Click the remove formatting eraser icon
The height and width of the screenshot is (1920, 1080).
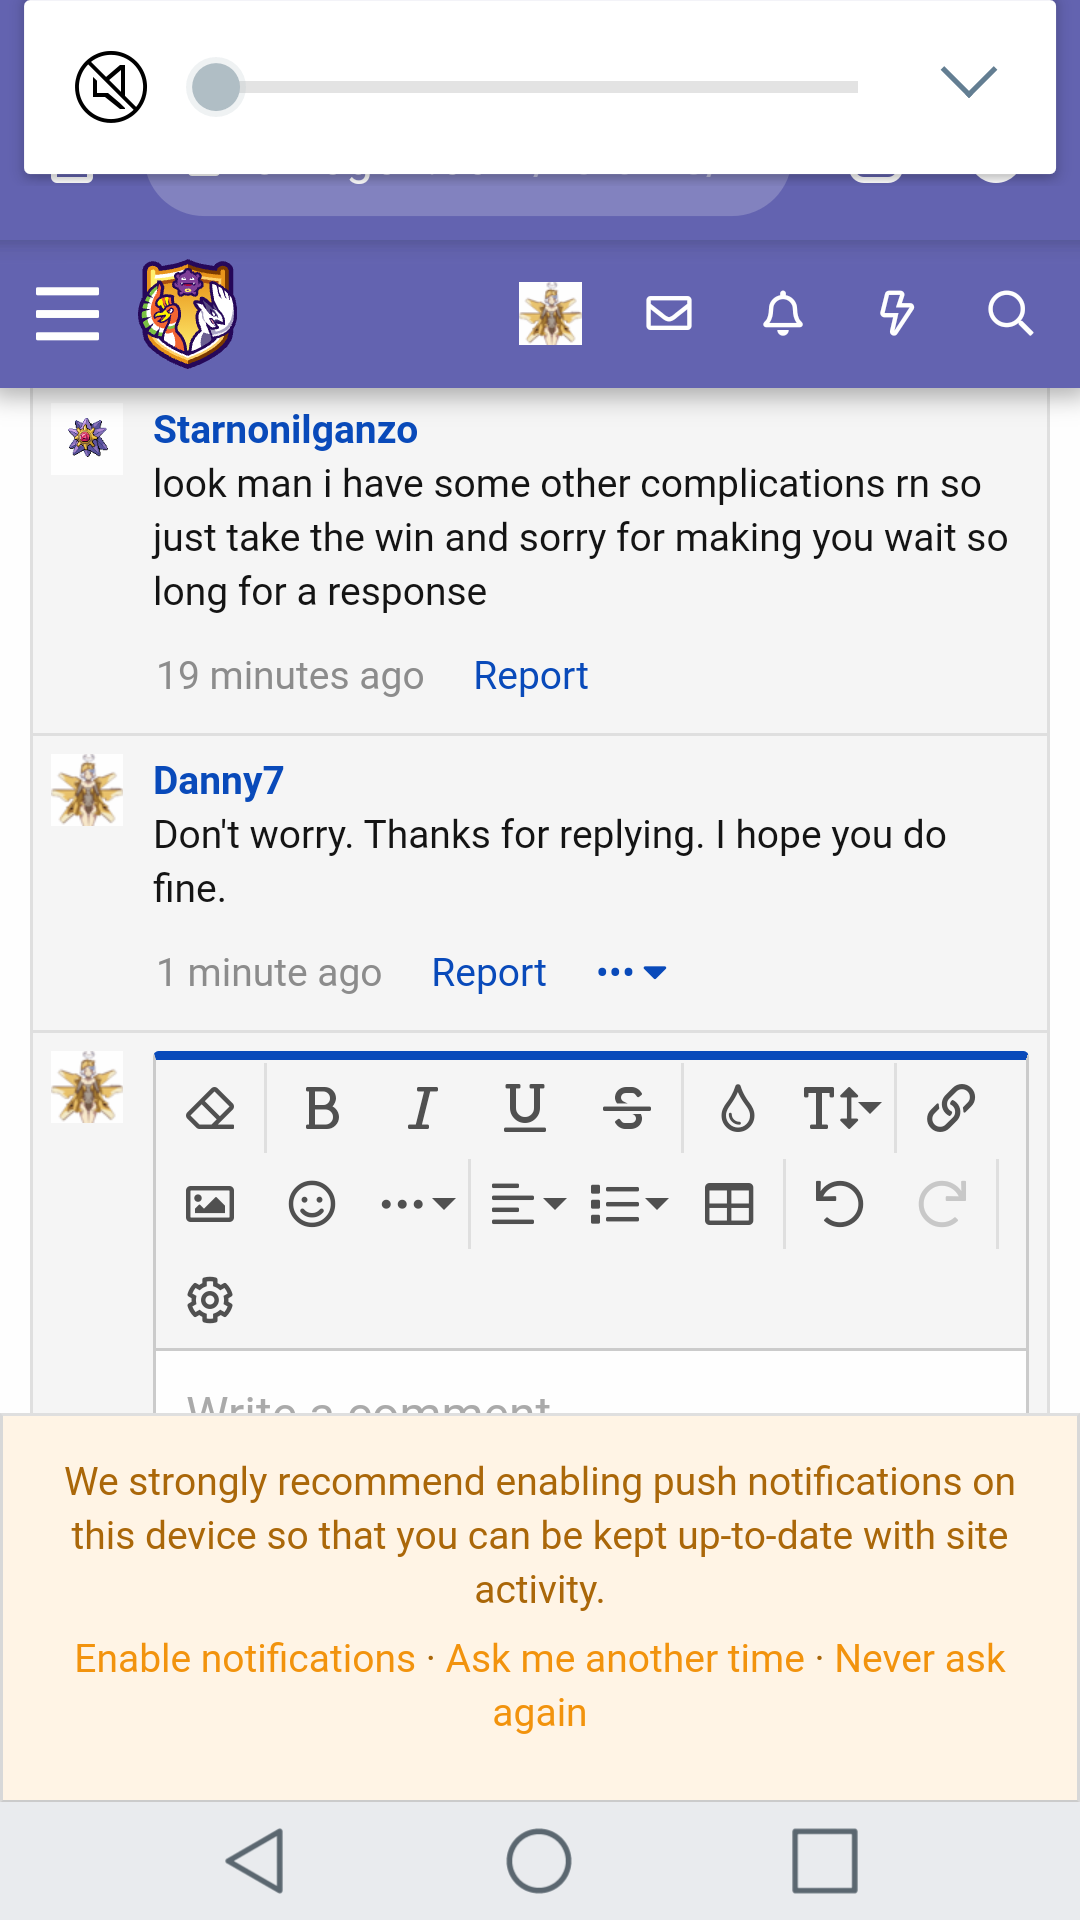pos(210,1108)
